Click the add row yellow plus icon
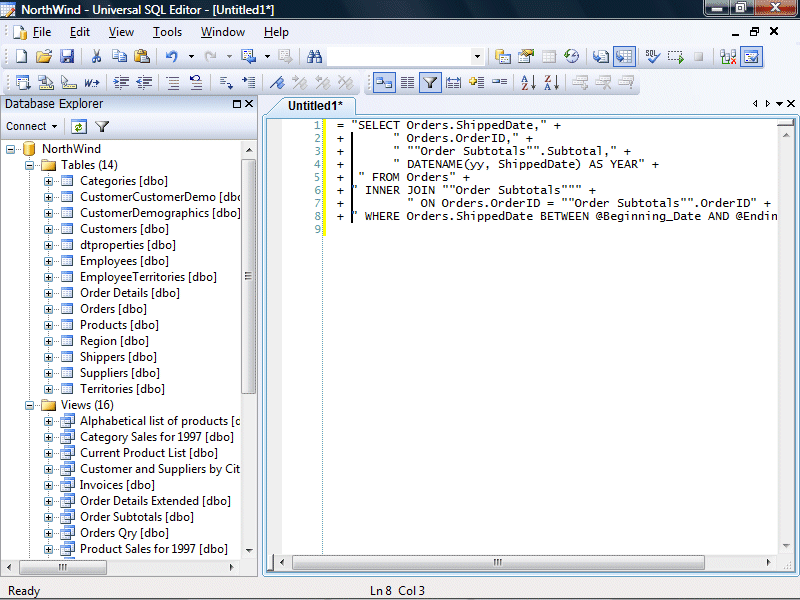800x600 pixels. [476, 82]
